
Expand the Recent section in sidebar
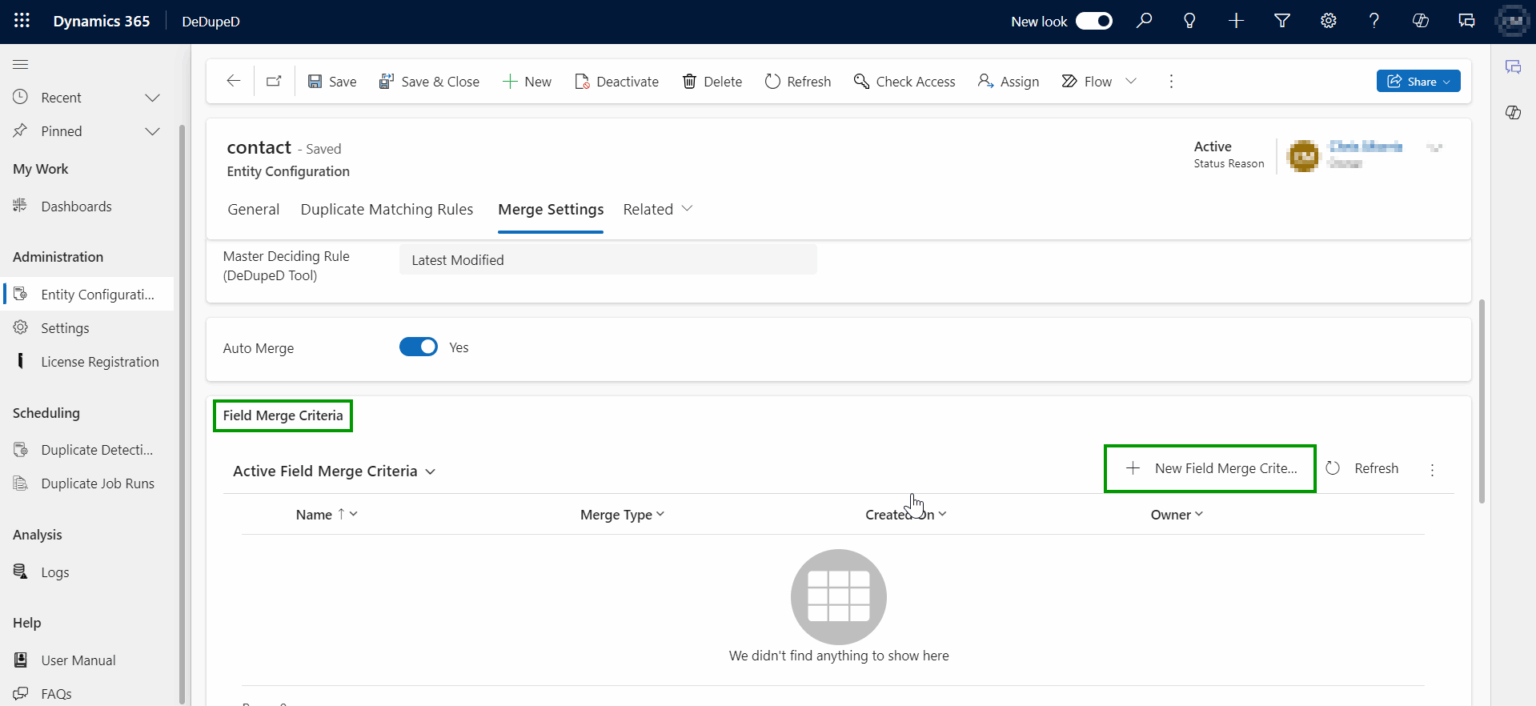152,97
